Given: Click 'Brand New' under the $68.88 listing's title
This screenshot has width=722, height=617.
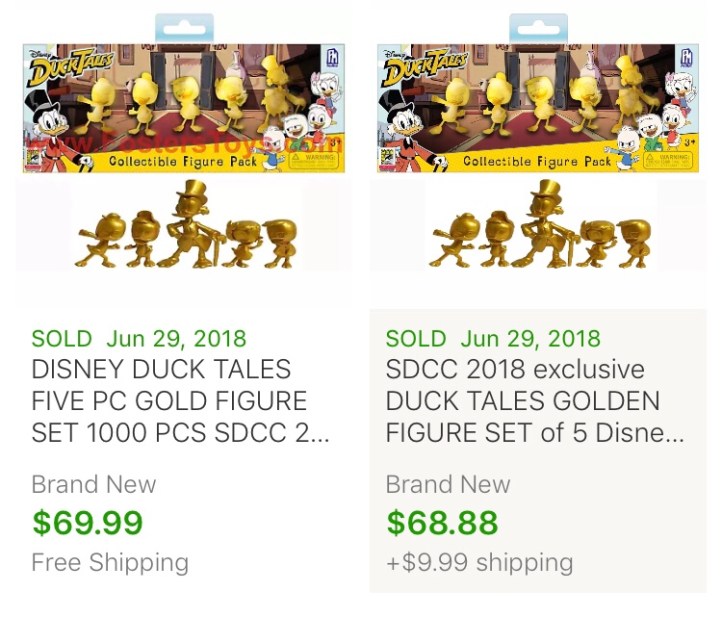Looking at the screenshot, I should 448,485.
